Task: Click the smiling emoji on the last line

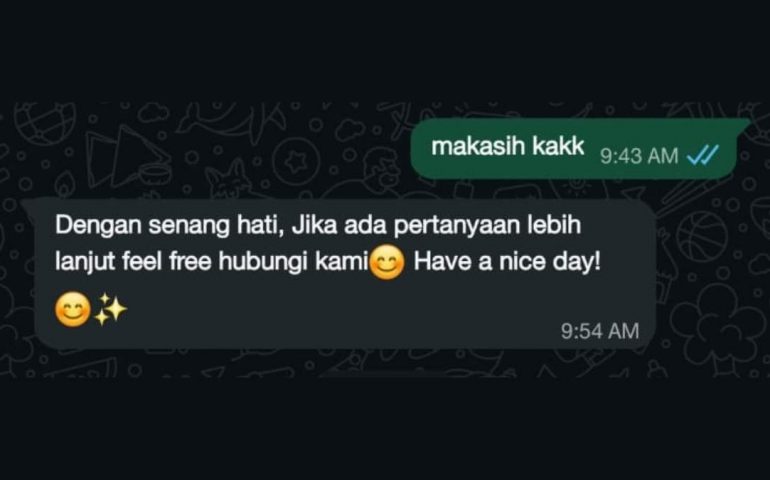Action: [x=73, y=310]
